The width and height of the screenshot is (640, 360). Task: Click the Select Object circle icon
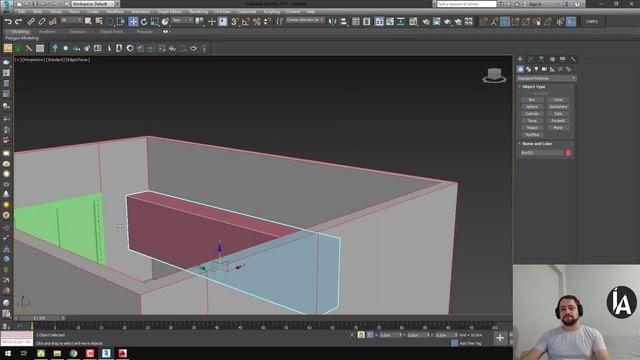click(110, 22)
